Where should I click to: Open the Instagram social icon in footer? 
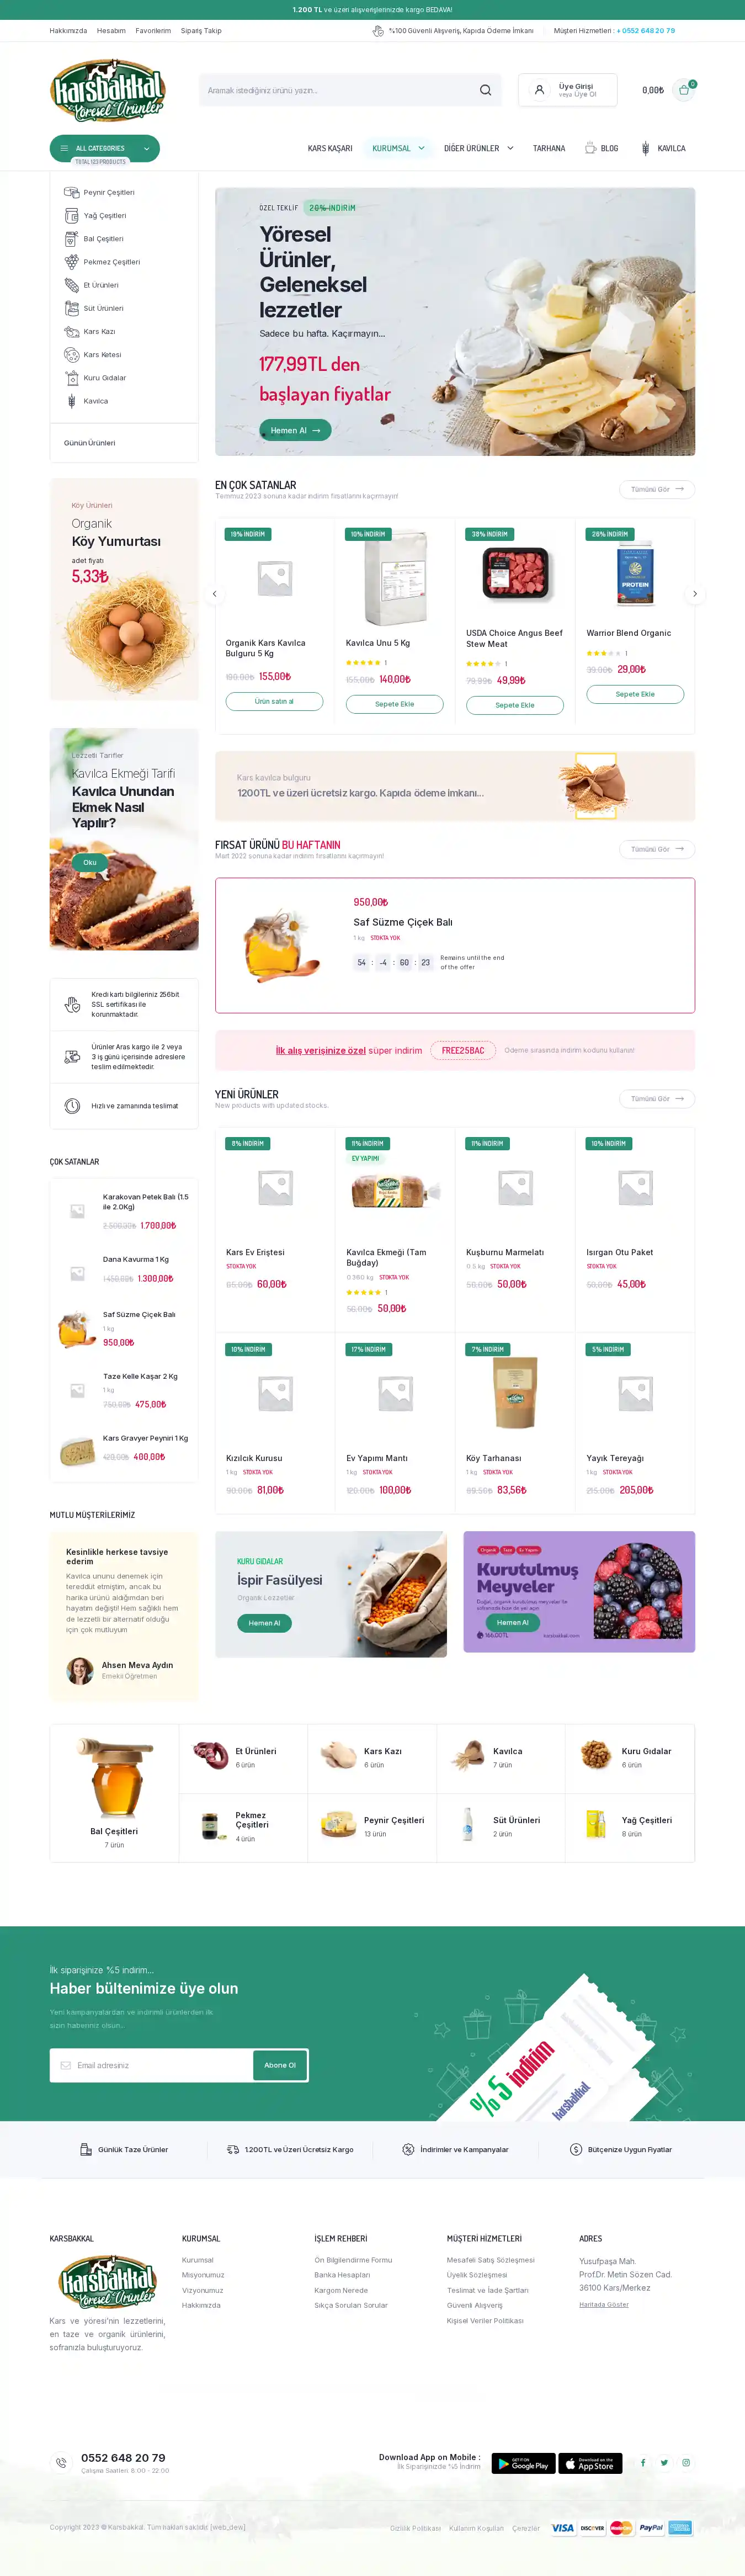point(686,2462)
